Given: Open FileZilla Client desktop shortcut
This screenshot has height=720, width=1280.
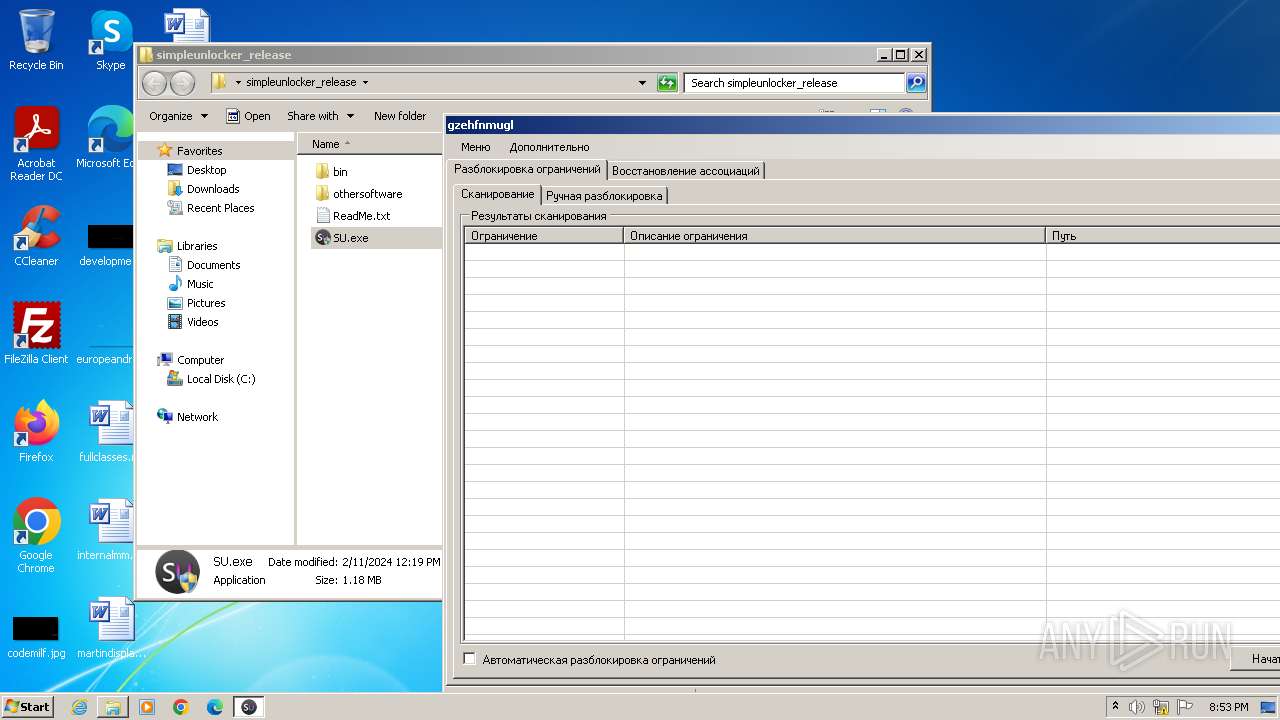Looking at the screenshot, I should (36, 334).
